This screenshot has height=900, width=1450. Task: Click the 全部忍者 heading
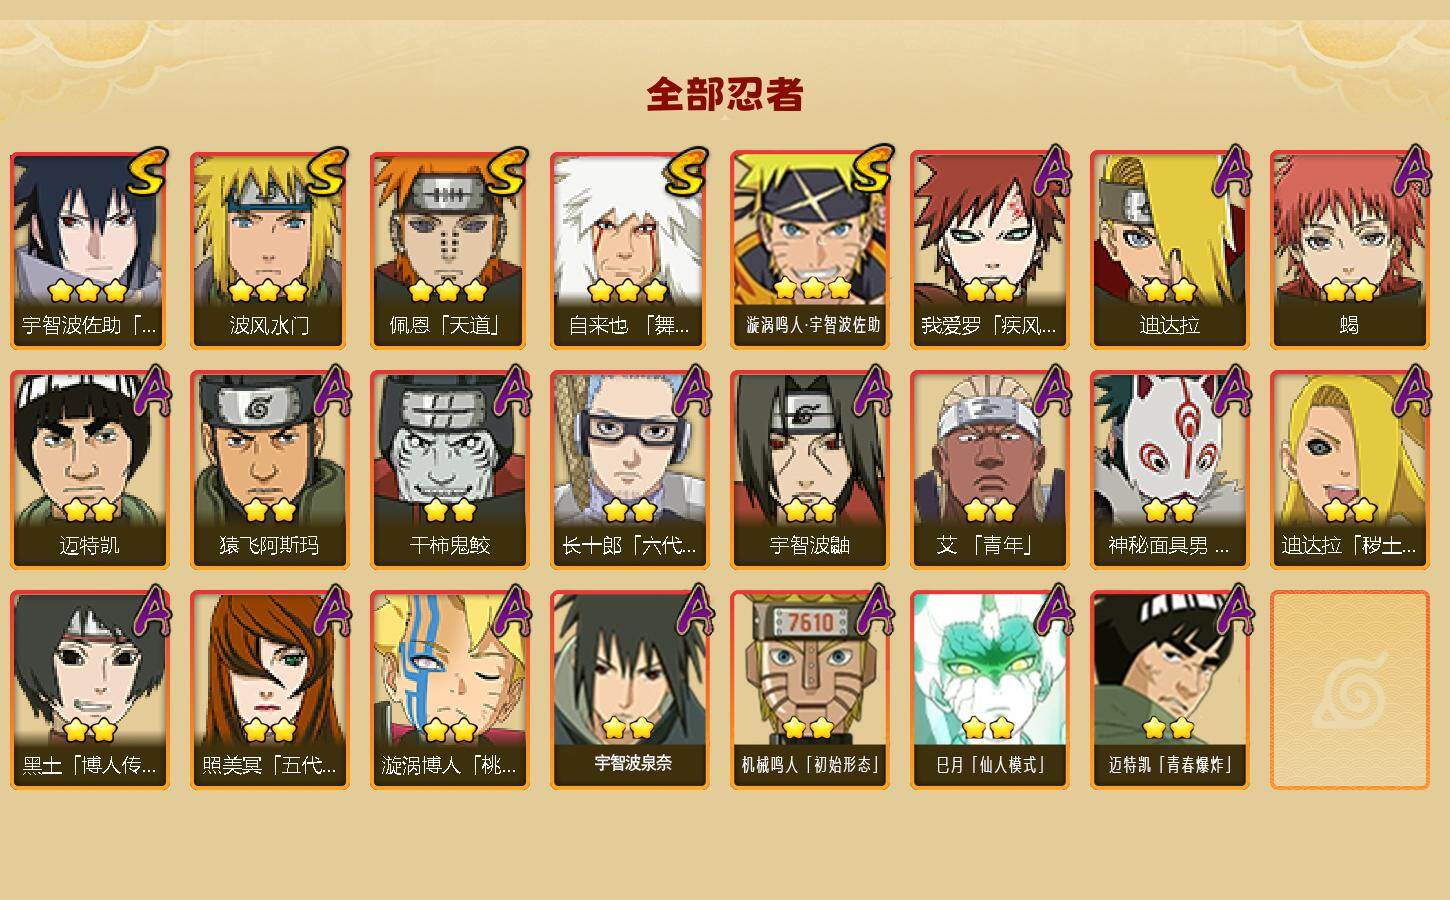click(725, 95)
